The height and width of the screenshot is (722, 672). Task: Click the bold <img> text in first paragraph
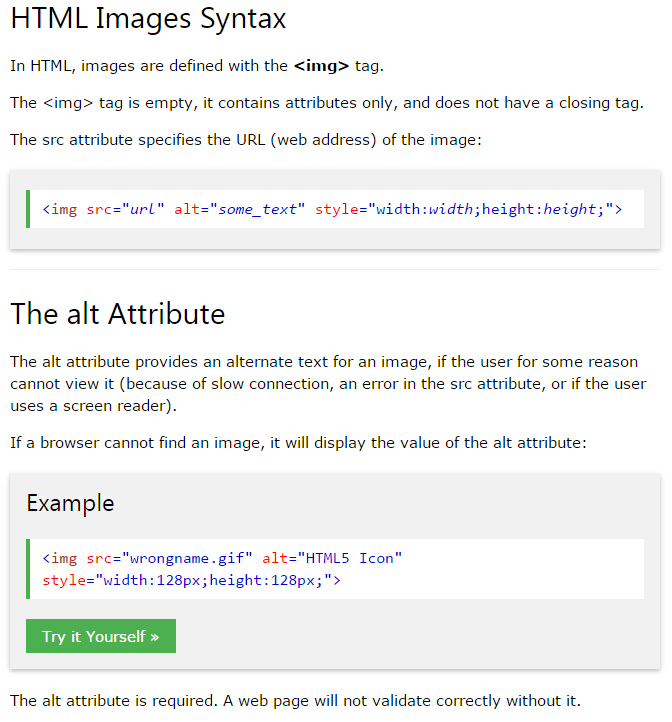(x=321, y=66)
